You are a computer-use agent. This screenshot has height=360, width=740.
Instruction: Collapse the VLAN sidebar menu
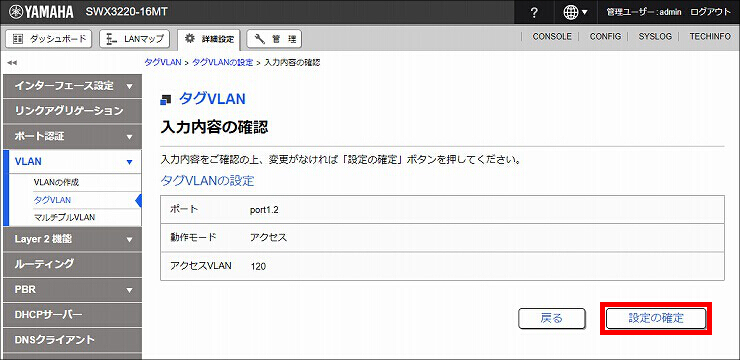tap(72, 161)
